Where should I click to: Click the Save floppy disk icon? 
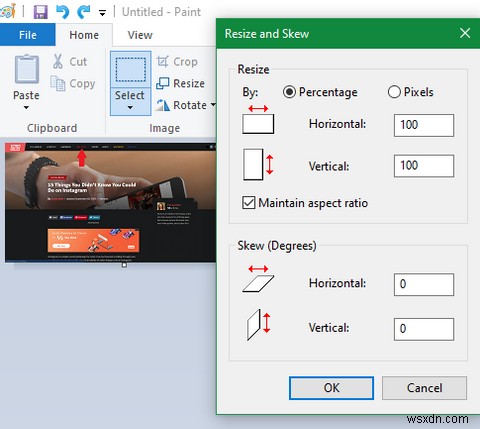pyautogui.click(x=41, y=12)
